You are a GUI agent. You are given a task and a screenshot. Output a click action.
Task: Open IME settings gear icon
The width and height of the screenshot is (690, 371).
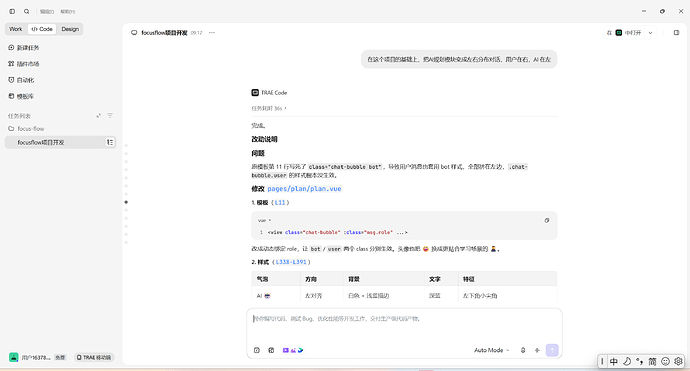coord(678,362)
